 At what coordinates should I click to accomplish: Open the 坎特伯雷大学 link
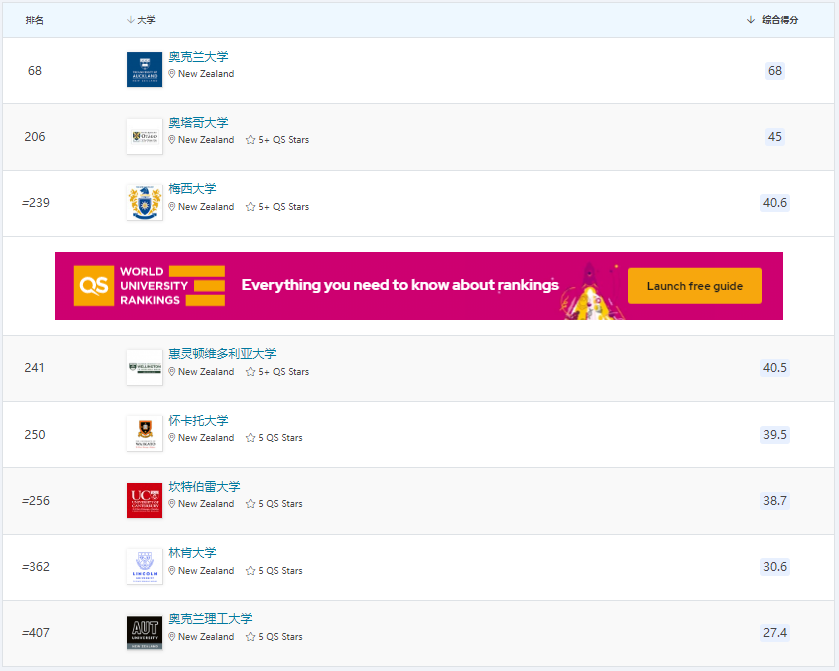(x=204, y=487)
